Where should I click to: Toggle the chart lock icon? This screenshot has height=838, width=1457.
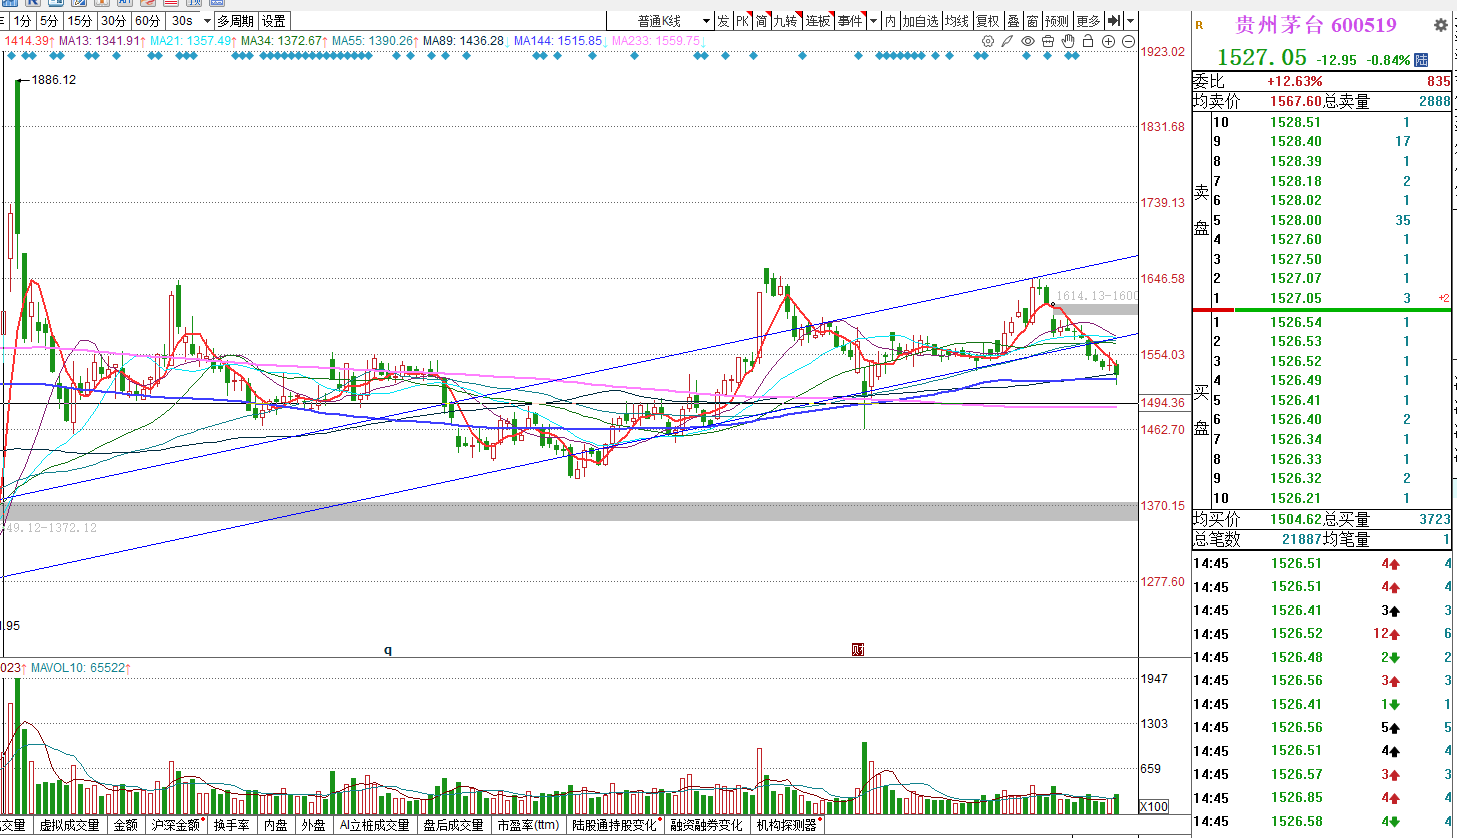click(1088, 41)
